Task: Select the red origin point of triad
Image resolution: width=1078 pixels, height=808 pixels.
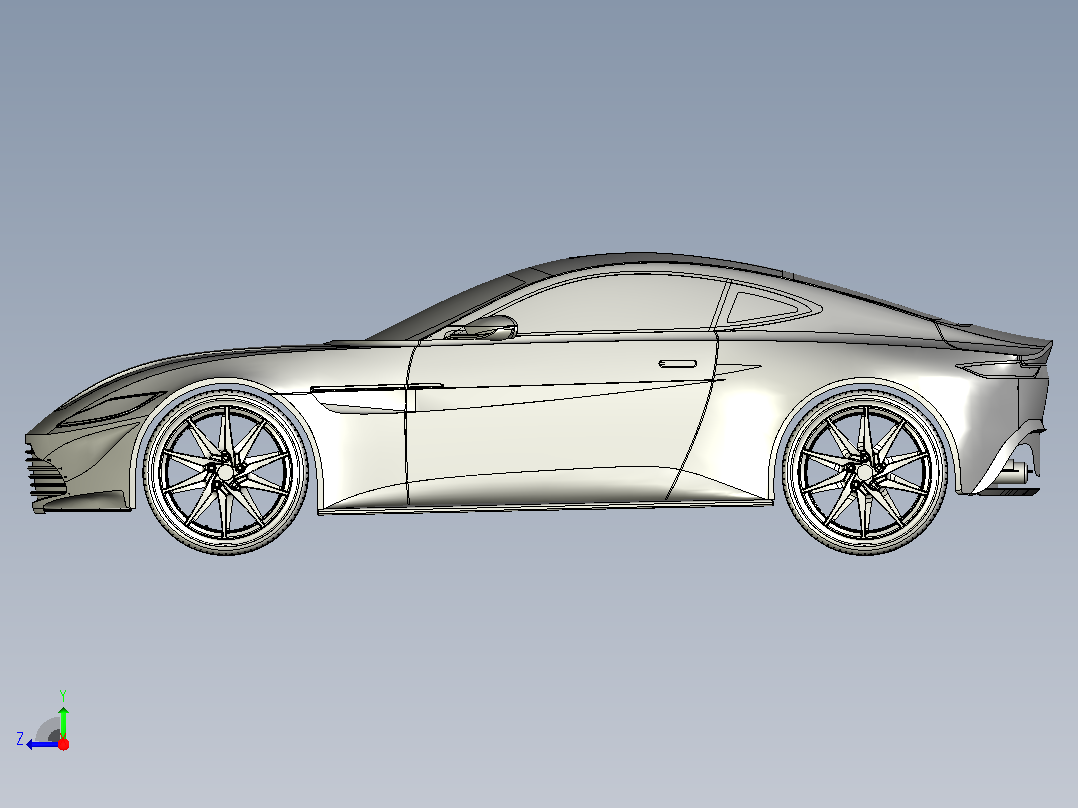Action: [63, 744]
